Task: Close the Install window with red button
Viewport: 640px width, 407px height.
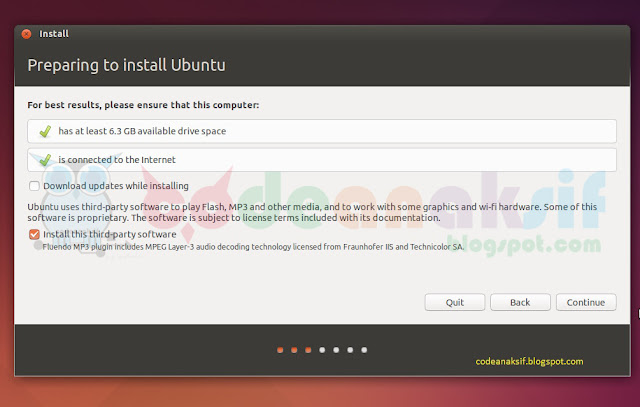Action: 27,34
